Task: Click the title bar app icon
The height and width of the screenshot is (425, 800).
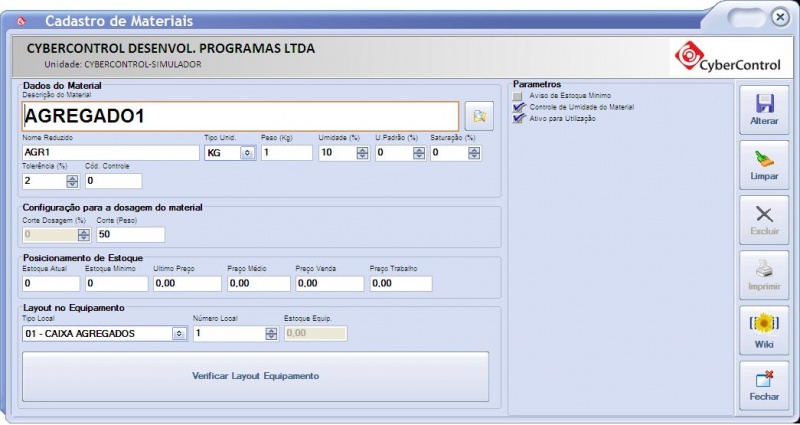Action: pos(21,21)
